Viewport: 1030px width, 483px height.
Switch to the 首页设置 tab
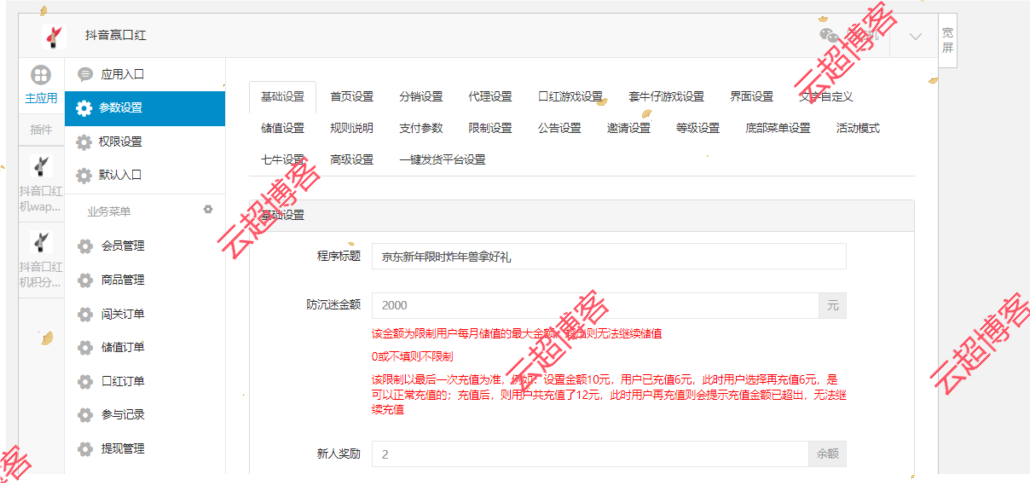point(352,97)
